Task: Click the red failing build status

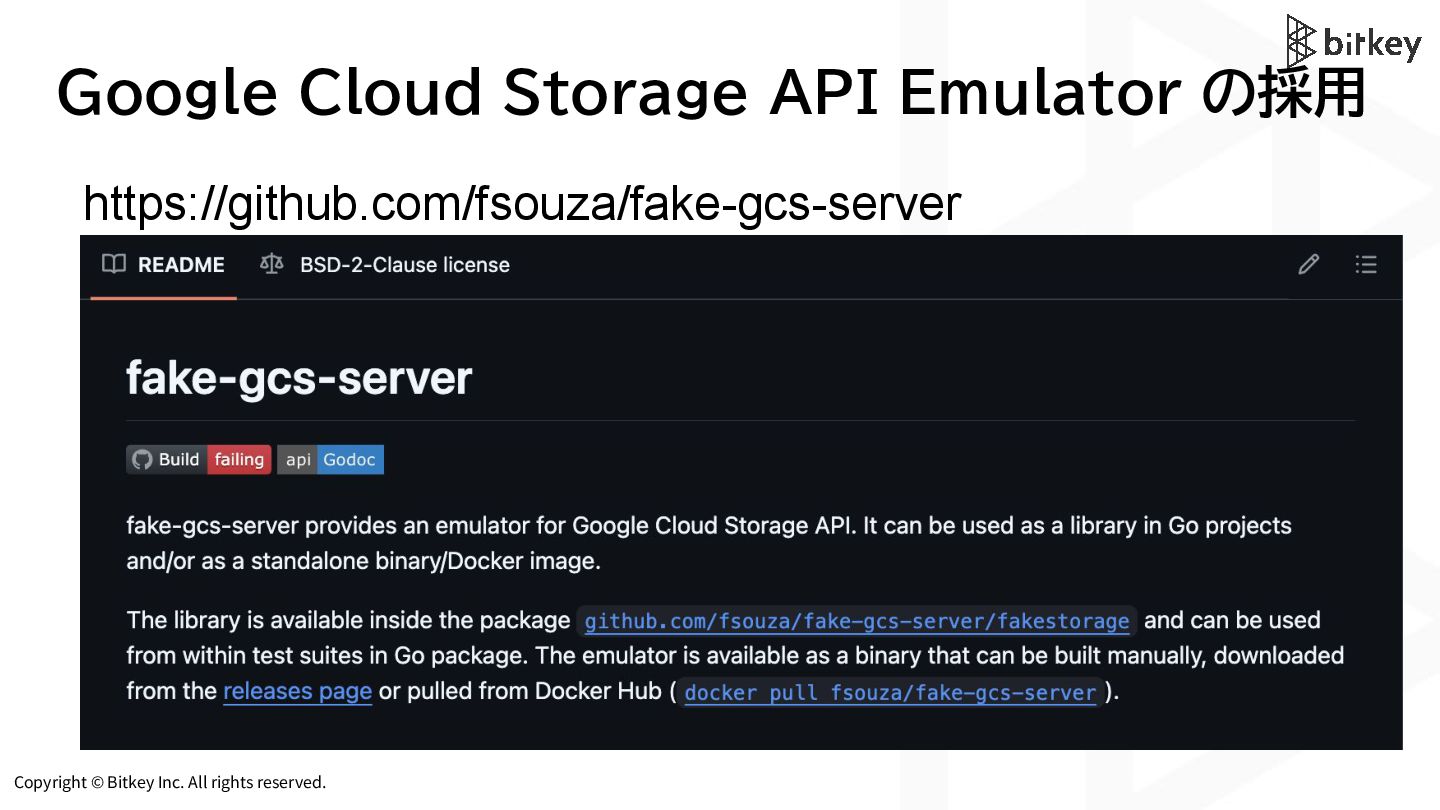Action: click(239, 460)
